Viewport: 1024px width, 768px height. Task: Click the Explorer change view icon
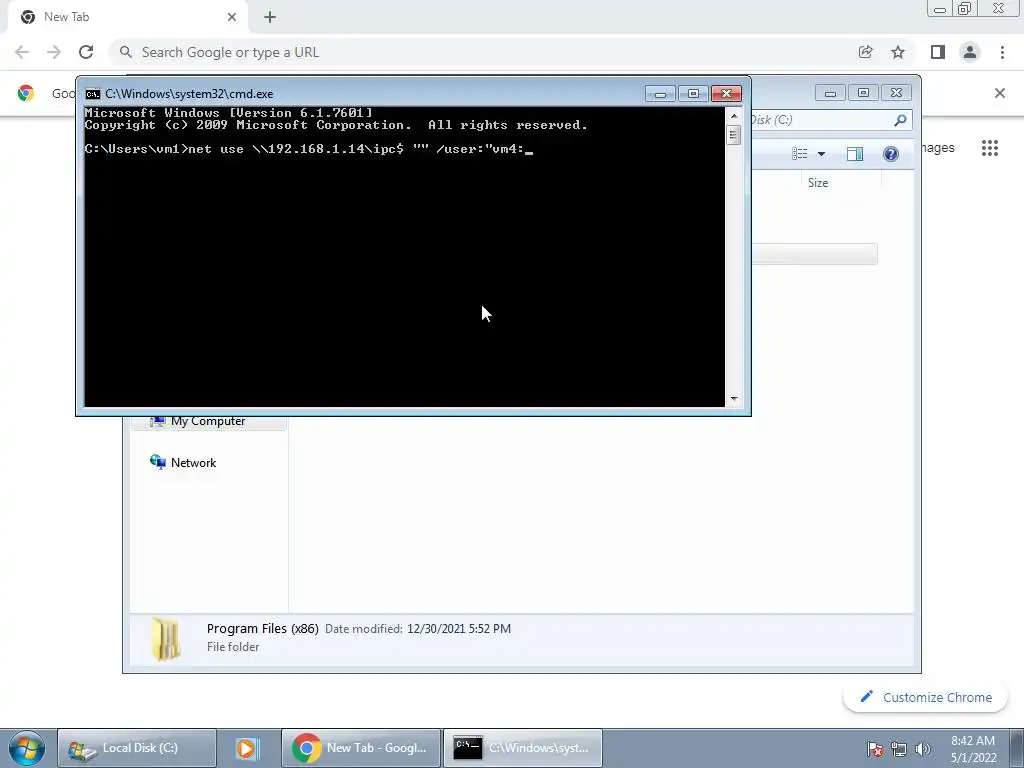click(x=800, y=153)
